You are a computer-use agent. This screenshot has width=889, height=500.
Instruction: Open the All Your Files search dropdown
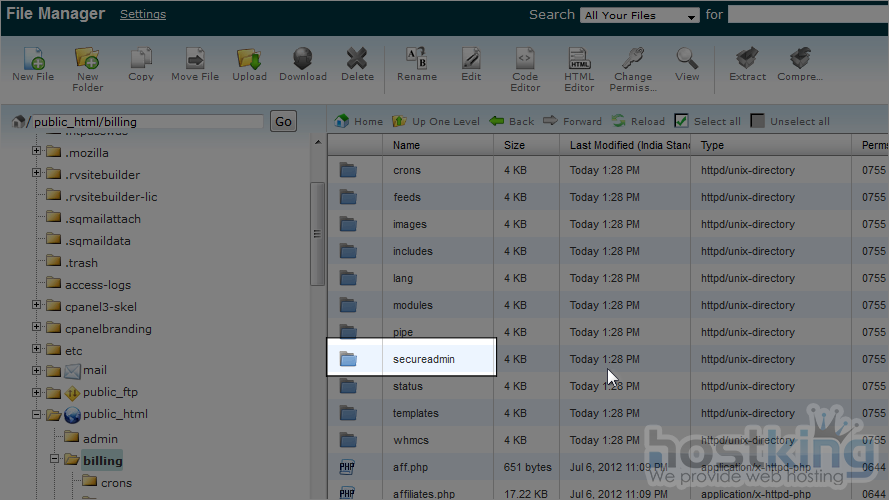(x=641, y=16)
